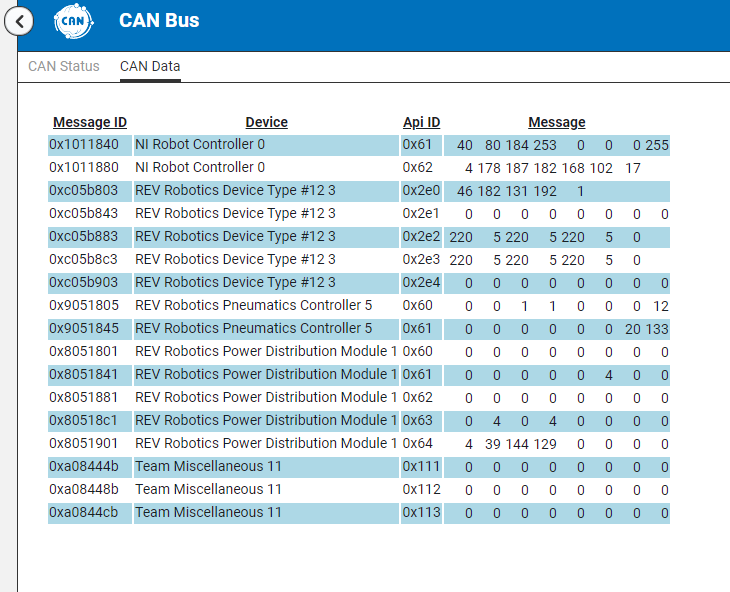Click Api ID 0x2e2 cell
The width and height of the screenshot is (730, 592).
coord(421,237)
